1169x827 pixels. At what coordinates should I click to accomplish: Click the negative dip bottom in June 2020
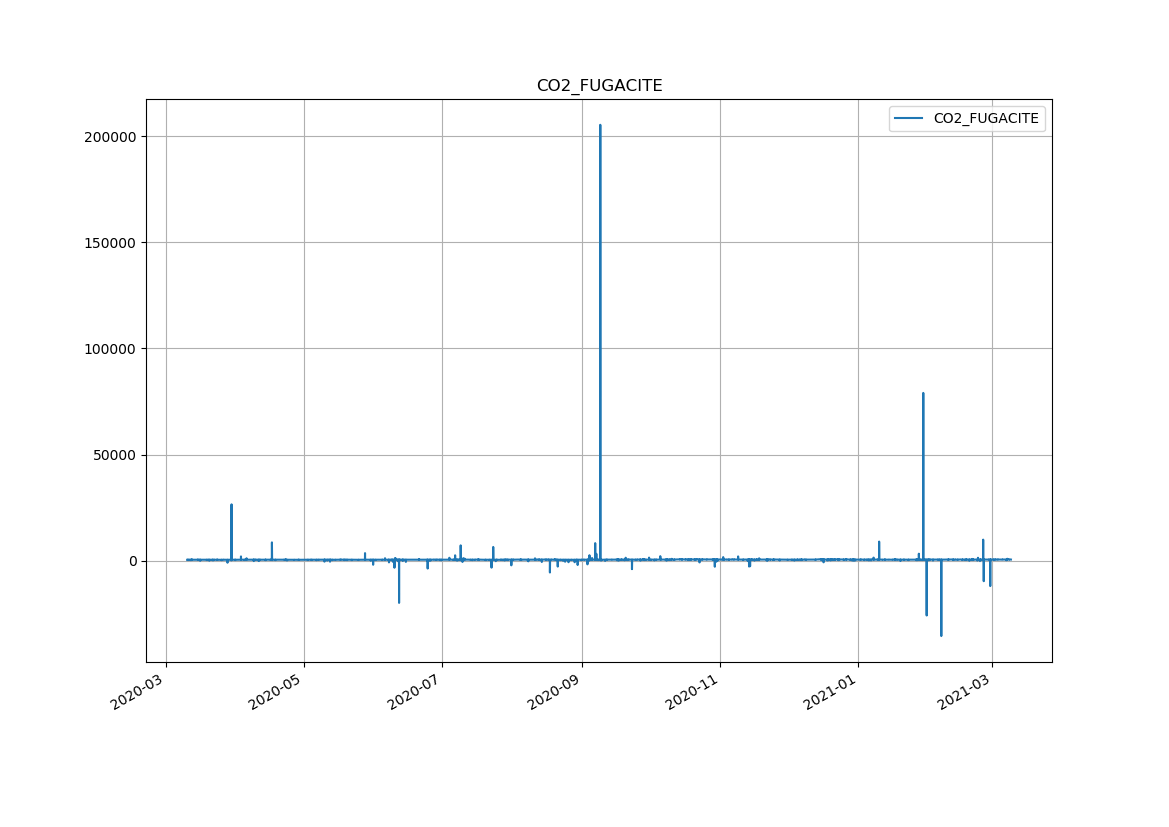(x=399, y=602)
